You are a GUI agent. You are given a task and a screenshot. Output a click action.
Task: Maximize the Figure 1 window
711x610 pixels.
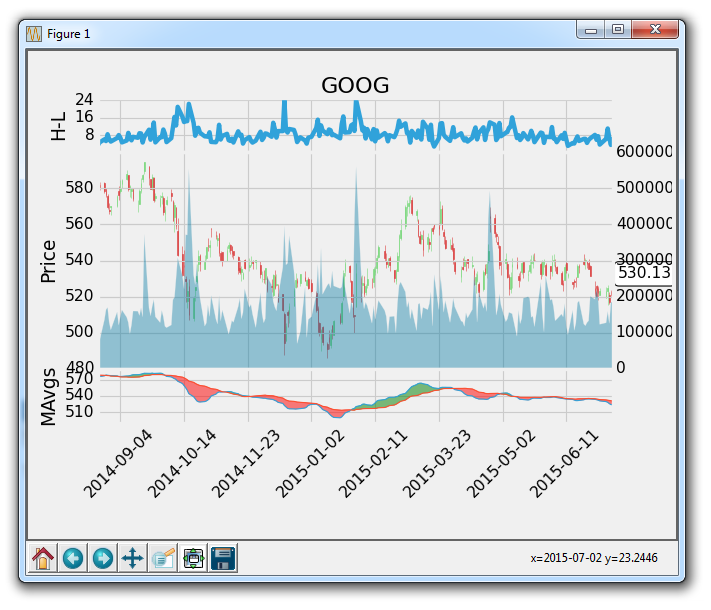pos(618,31)
